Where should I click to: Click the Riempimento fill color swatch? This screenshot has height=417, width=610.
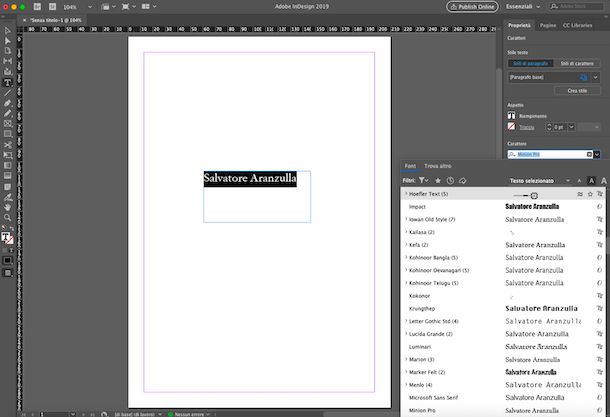(511, 116)
